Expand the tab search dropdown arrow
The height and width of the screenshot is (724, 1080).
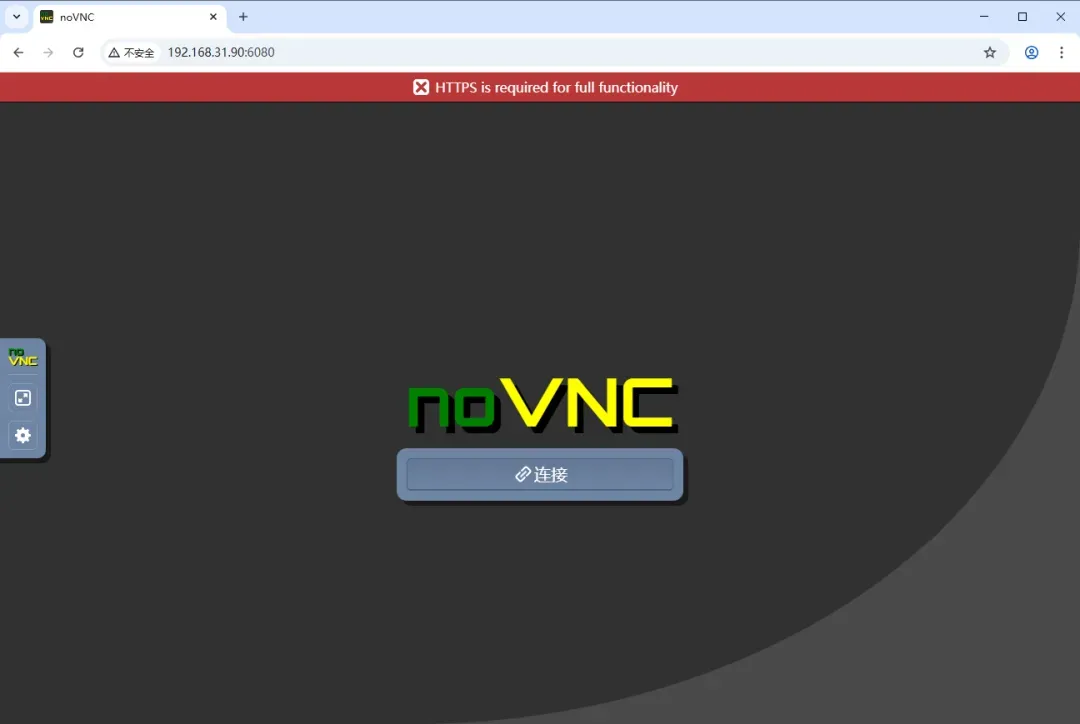pos(17,17)
